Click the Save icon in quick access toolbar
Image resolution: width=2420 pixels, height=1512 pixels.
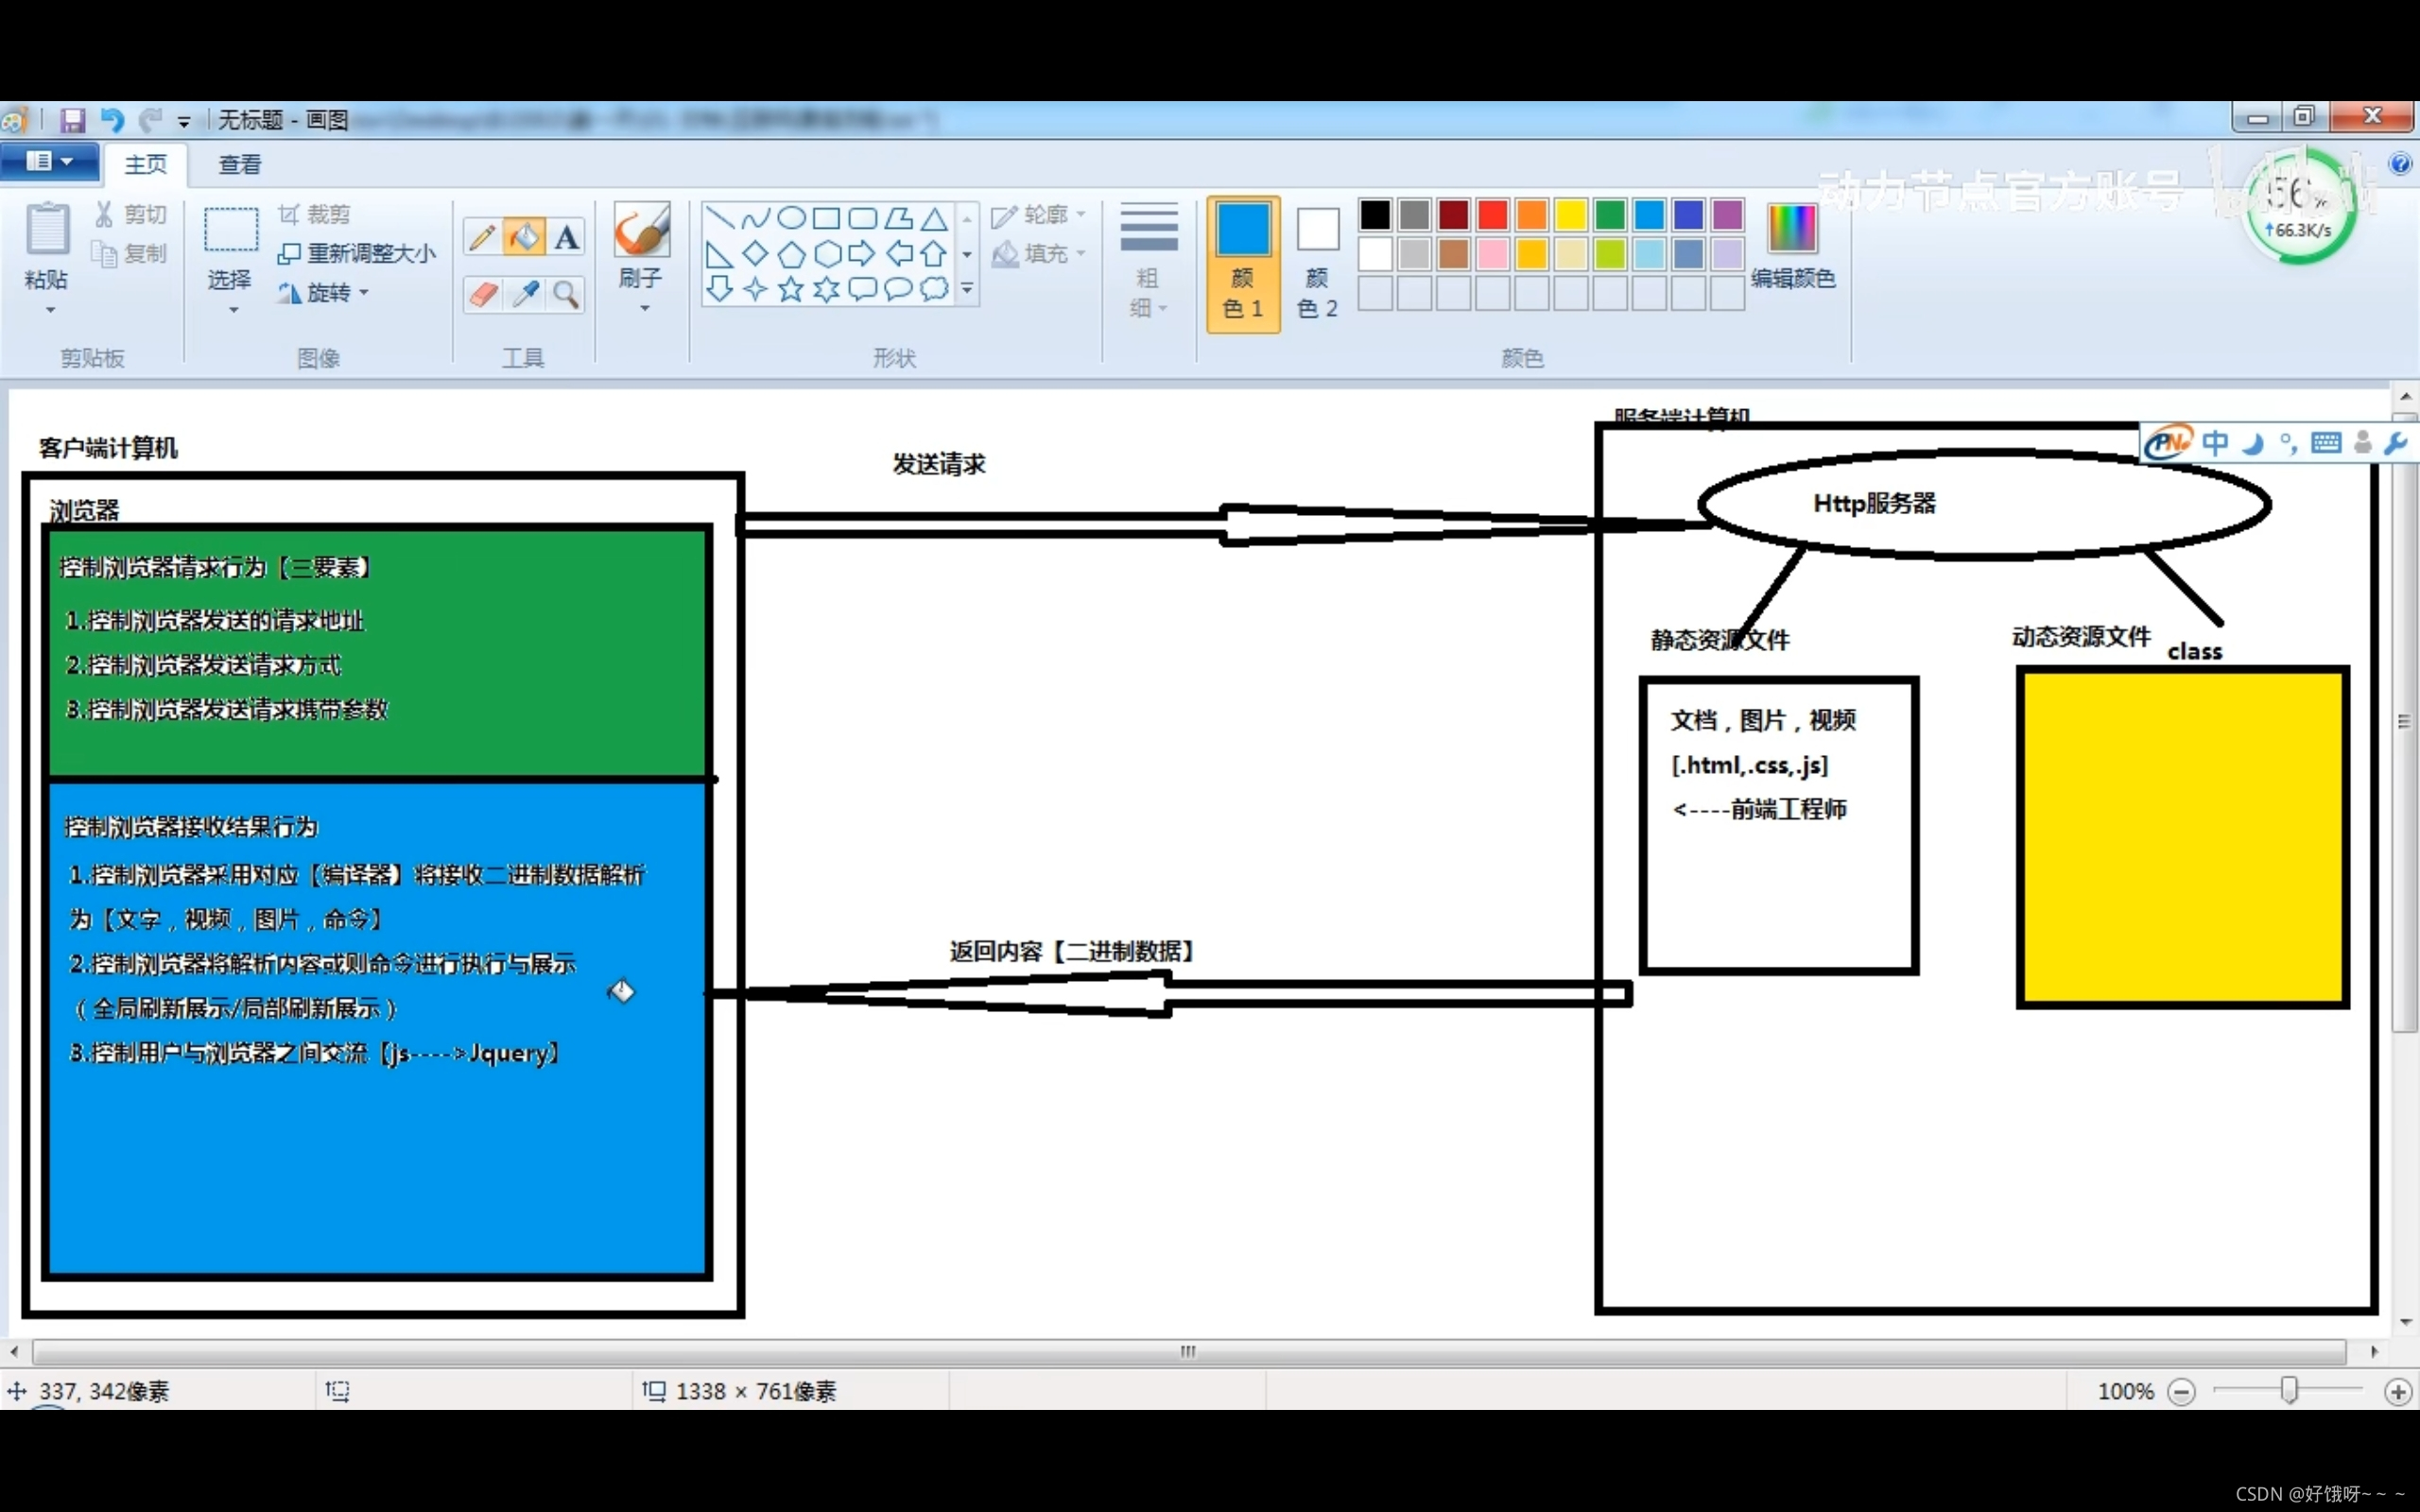72,121
